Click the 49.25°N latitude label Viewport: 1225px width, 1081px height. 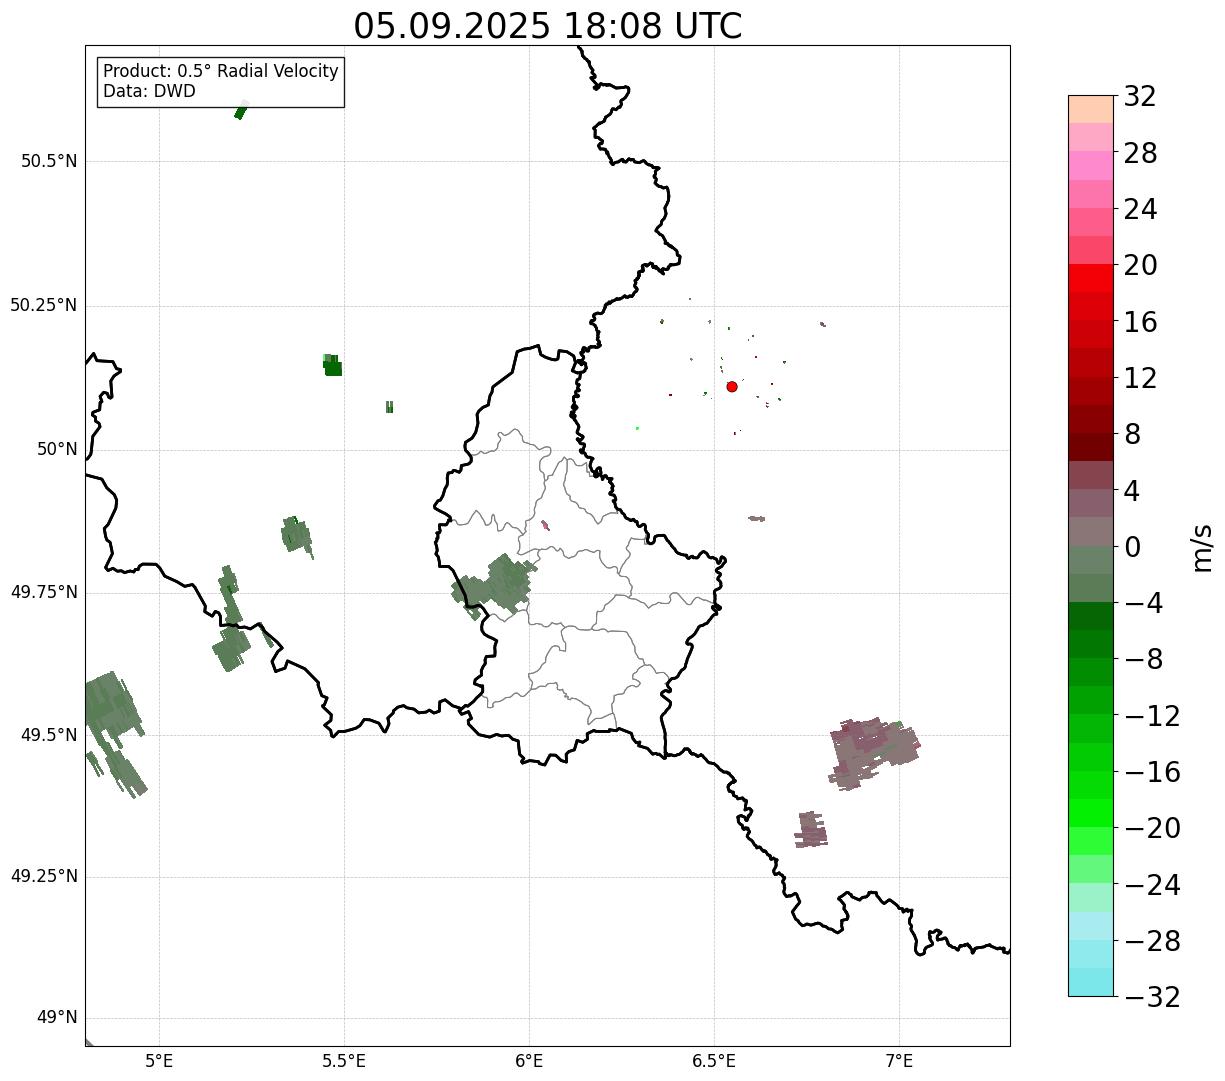tap(44, 876)
